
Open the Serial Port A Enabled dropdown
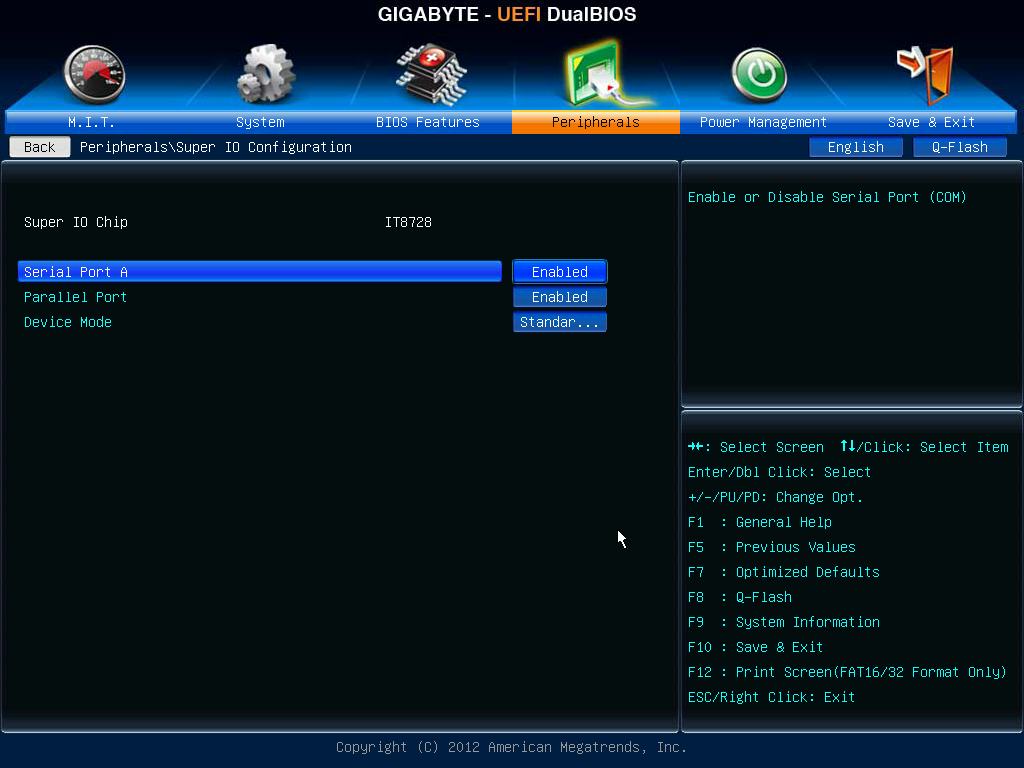pyautogui.click(x=560, y=272)
